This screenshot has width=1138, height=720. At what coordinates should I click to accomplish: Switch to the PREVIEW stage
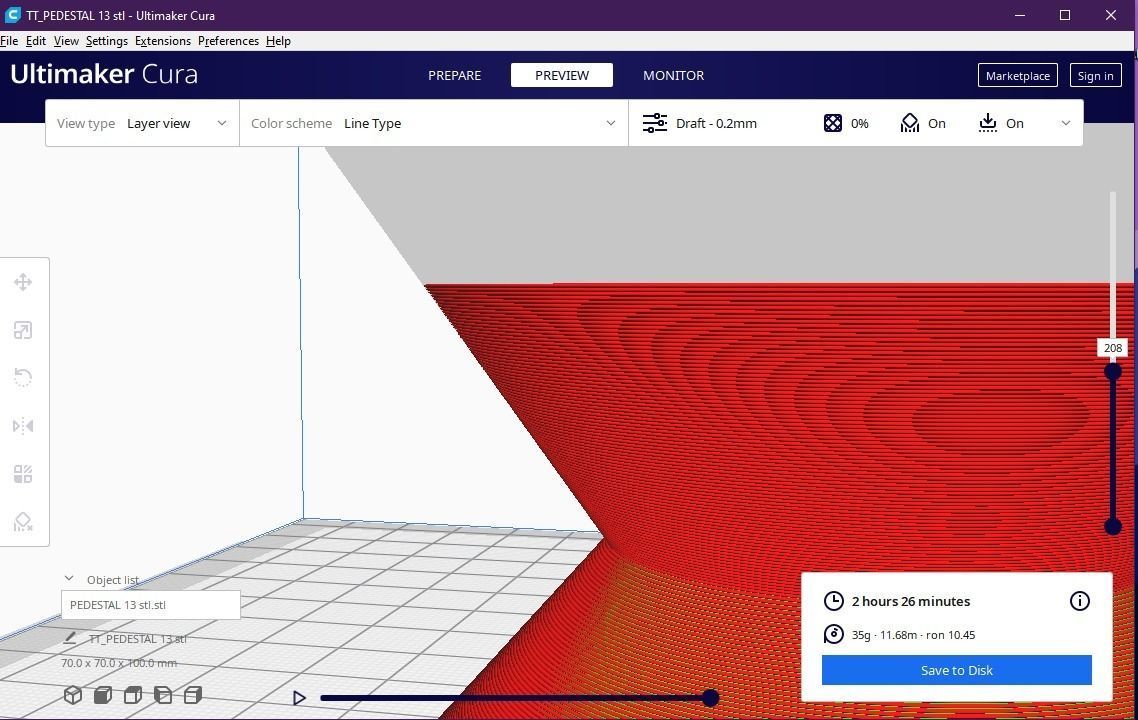pos(562,75)
